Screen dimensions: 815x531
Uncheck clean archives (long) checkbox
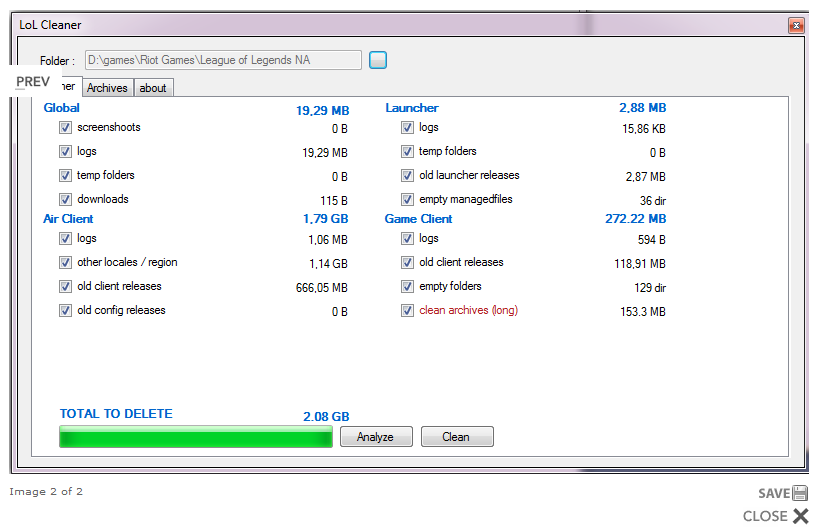[x=407, y=311]
